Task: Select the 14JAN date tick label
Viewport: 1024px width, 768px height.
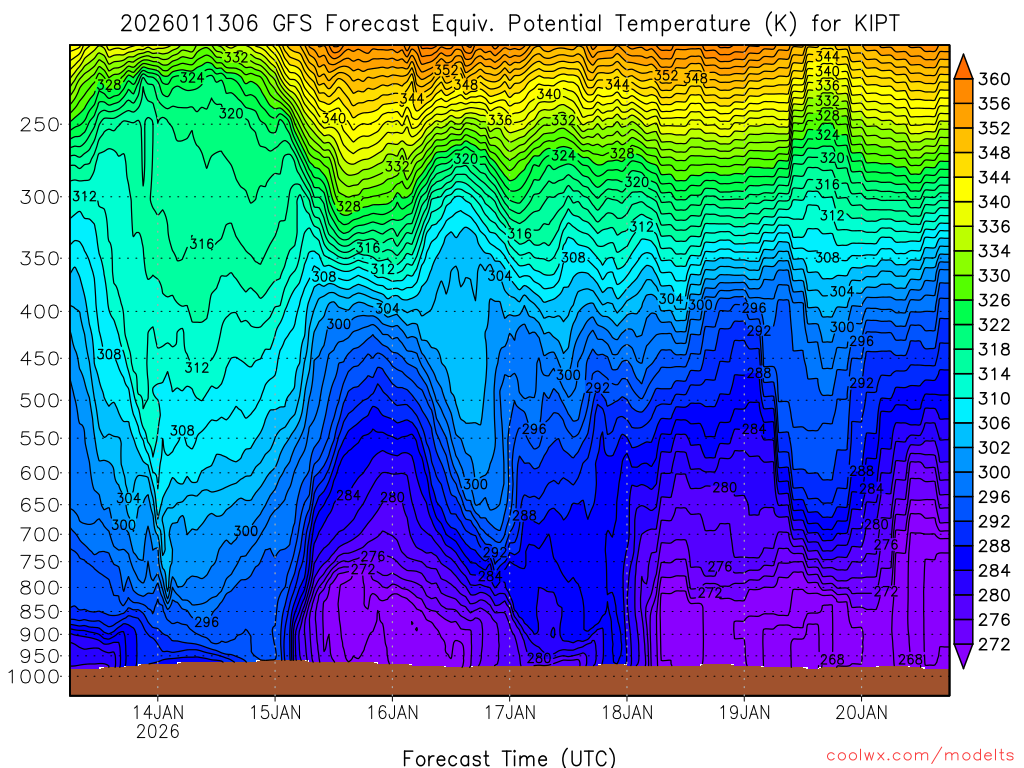Action: tap(157, 712)
